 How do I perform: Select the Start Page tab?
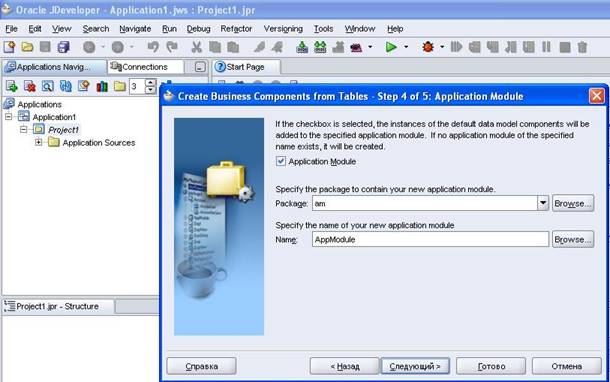[245, 67]
